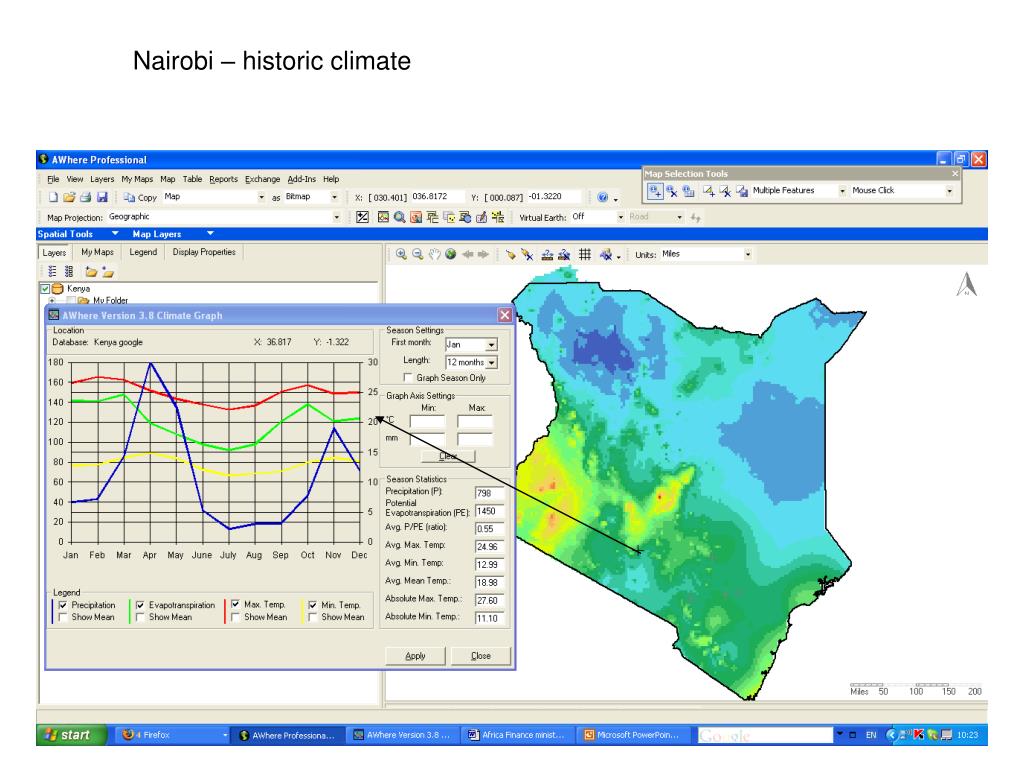Click the open layer folder icon in Layers panel
Screen dimensions: 1024x768
[91, 272]
